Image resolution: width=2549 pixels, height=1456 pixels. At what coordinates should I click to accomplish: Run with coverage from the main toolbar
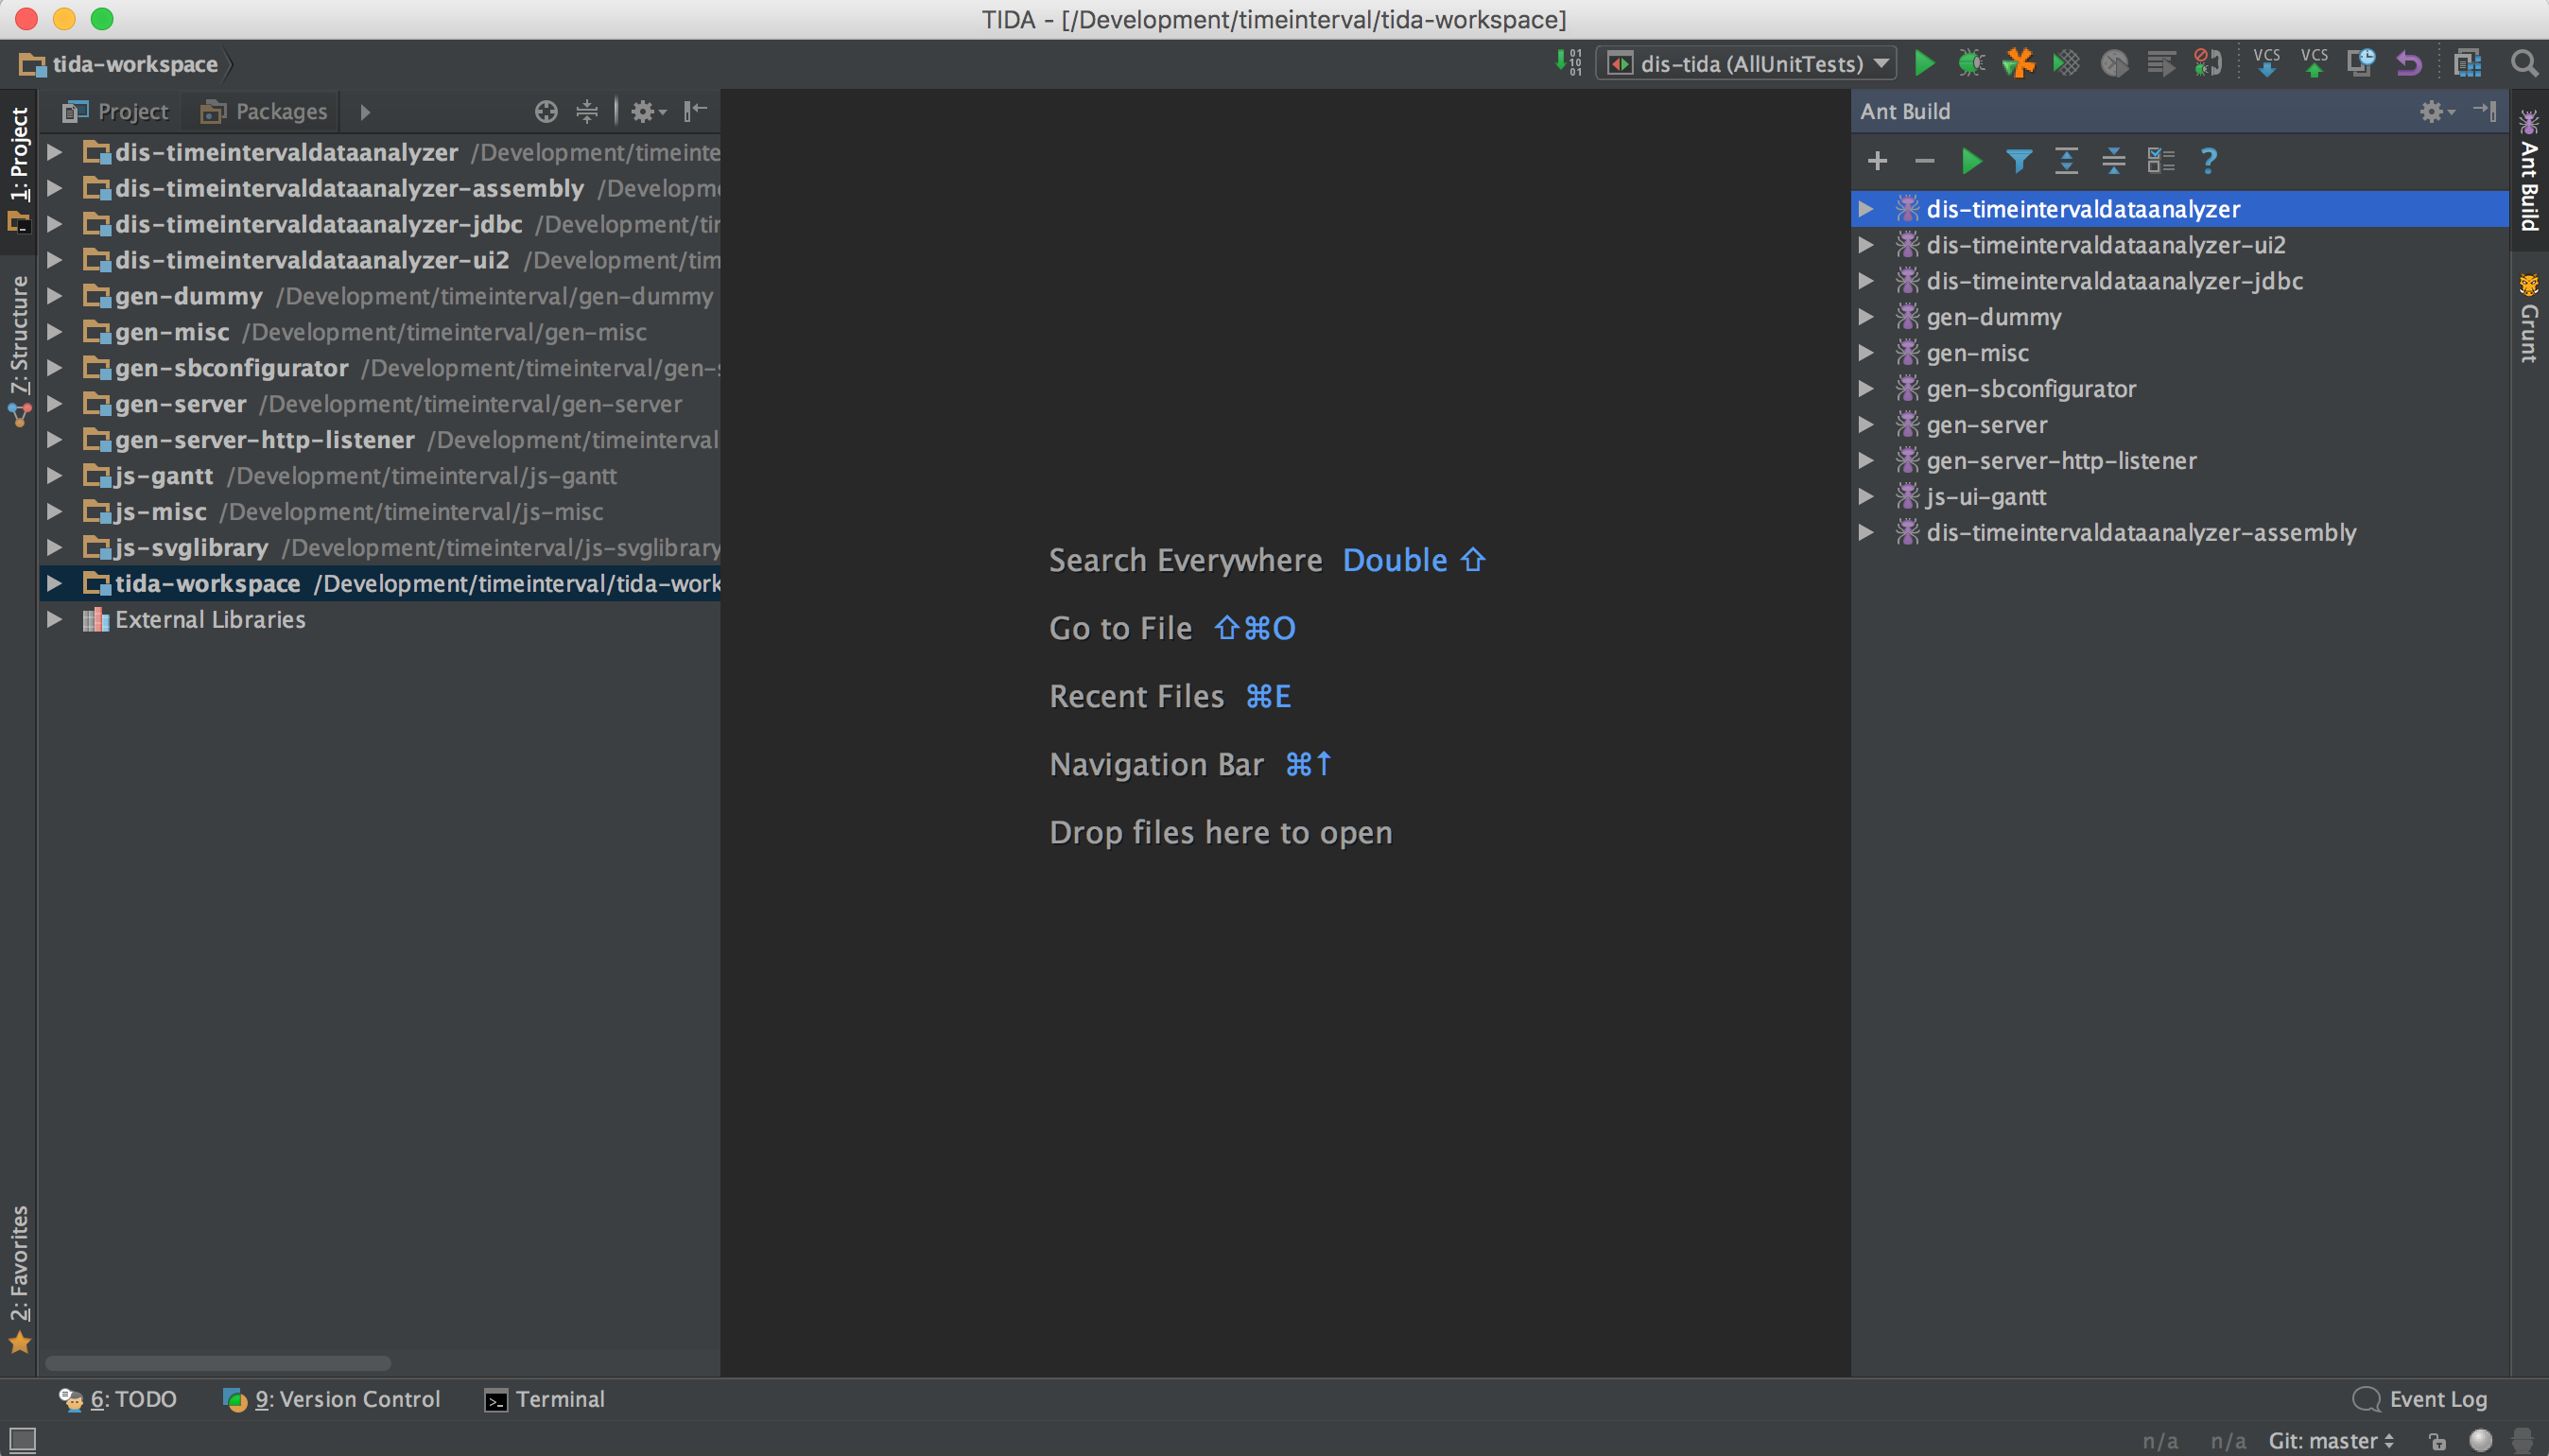point(2066,63)
